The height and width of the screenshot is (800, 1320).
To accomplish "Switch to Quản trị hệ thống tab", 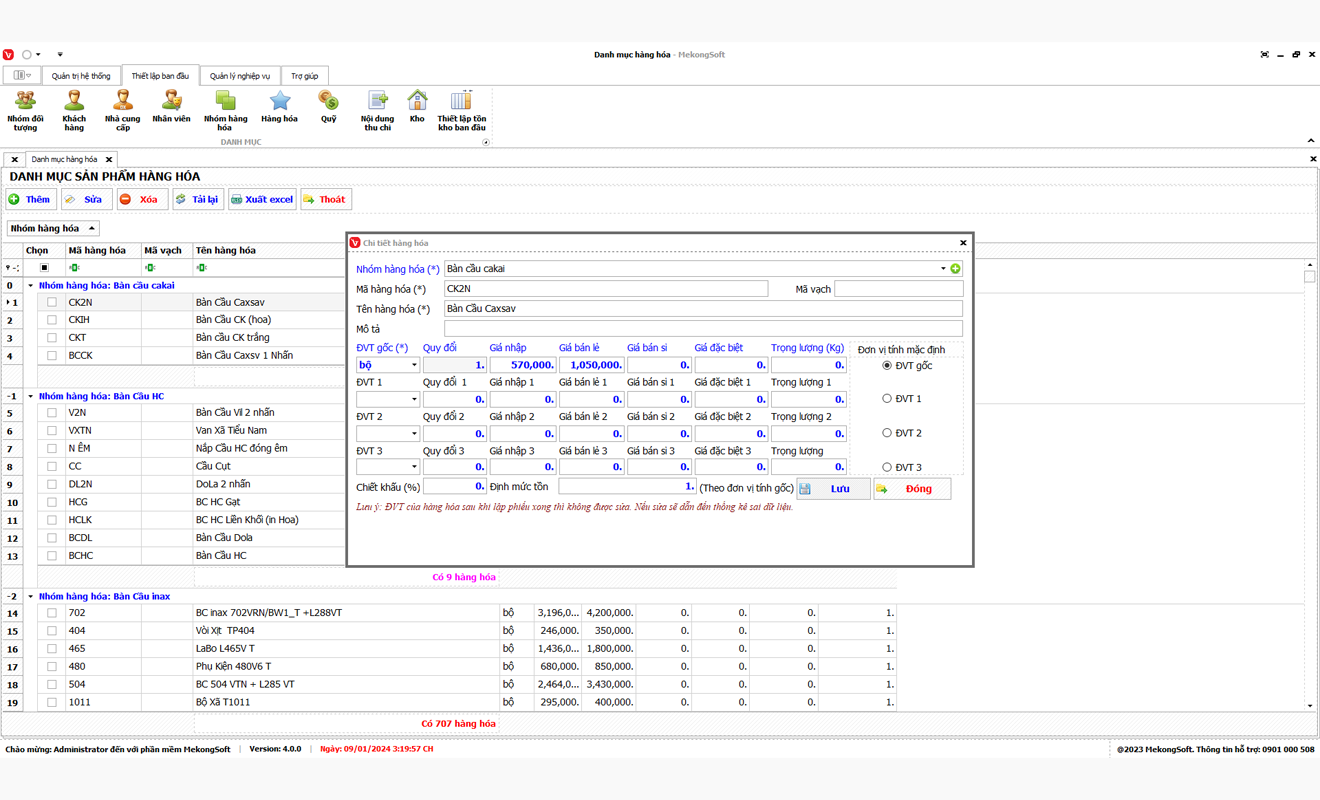I will pos(81,76).
